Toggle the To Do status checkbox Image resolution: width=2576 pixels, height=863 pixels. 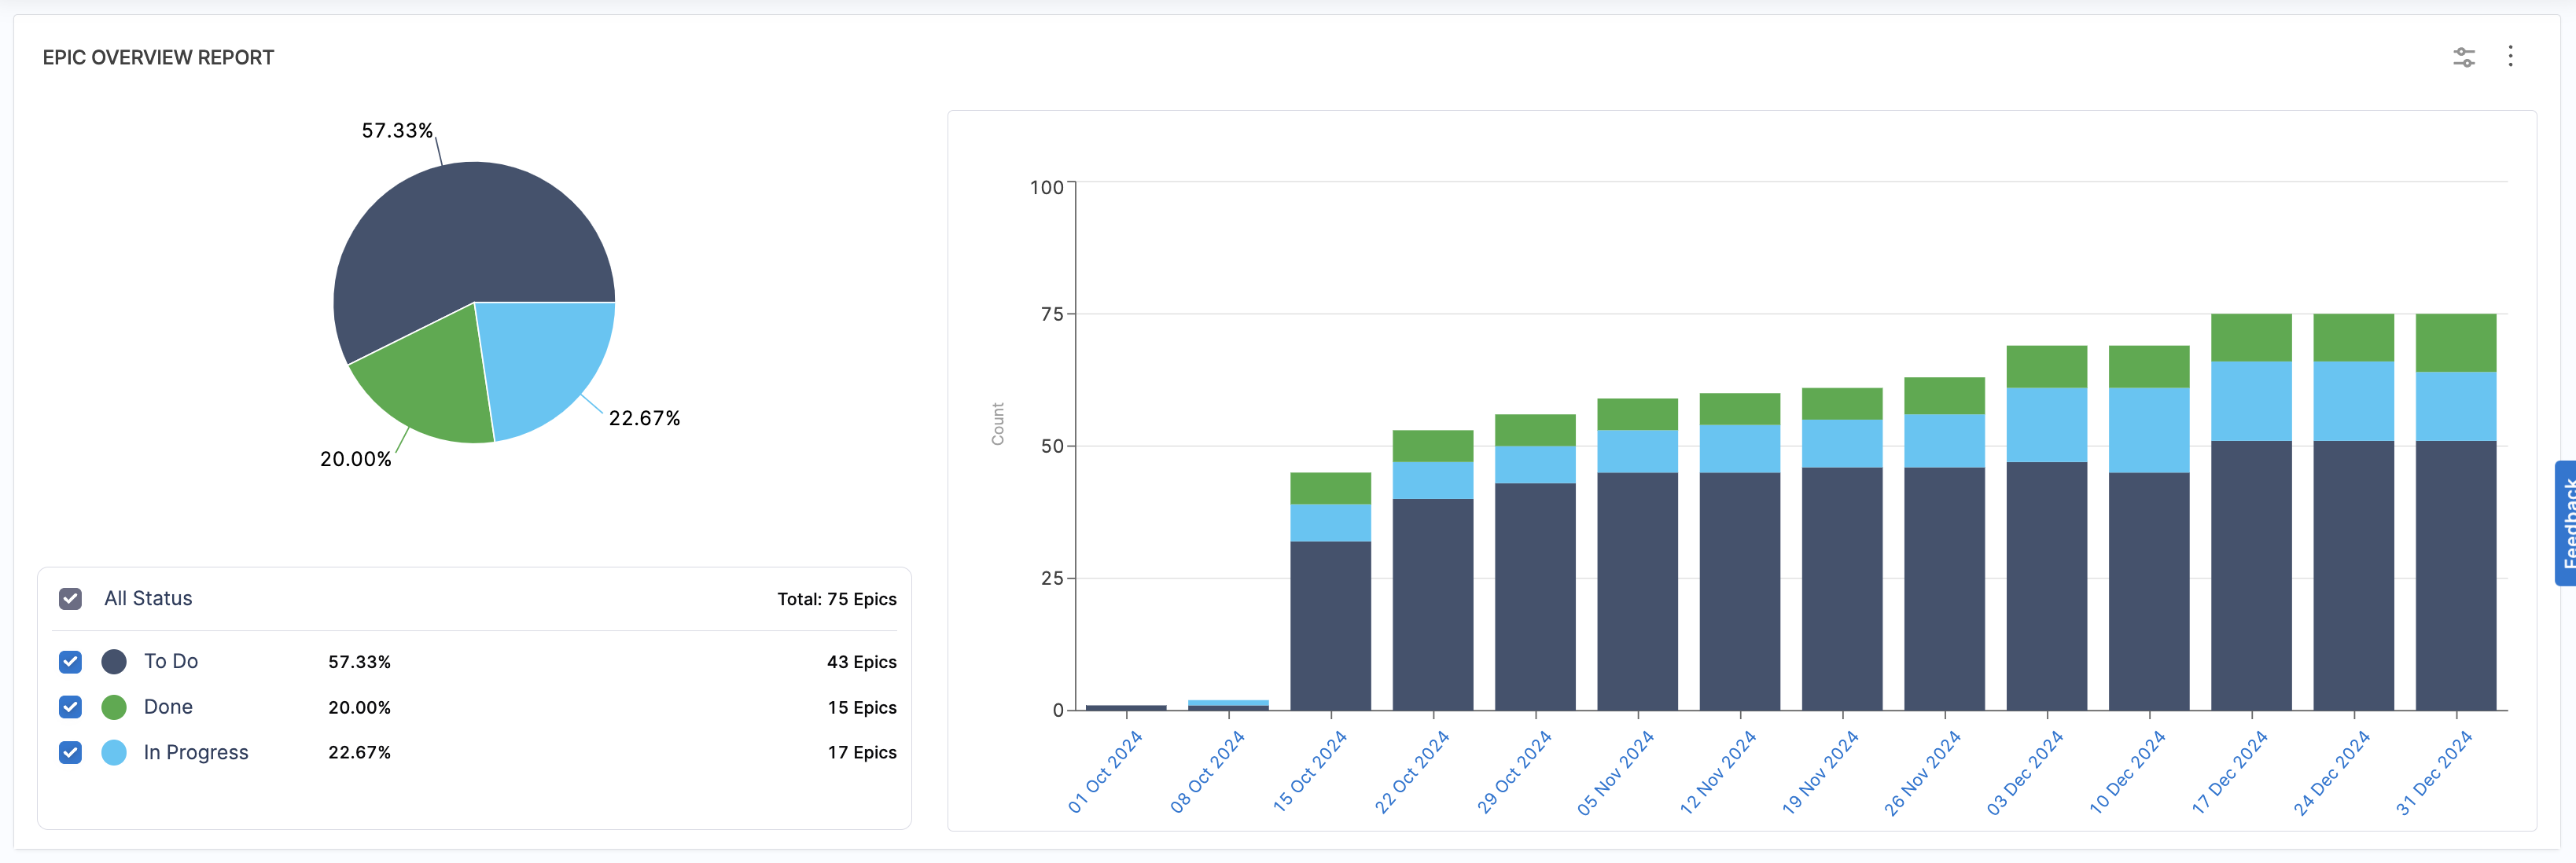(70, 662)
